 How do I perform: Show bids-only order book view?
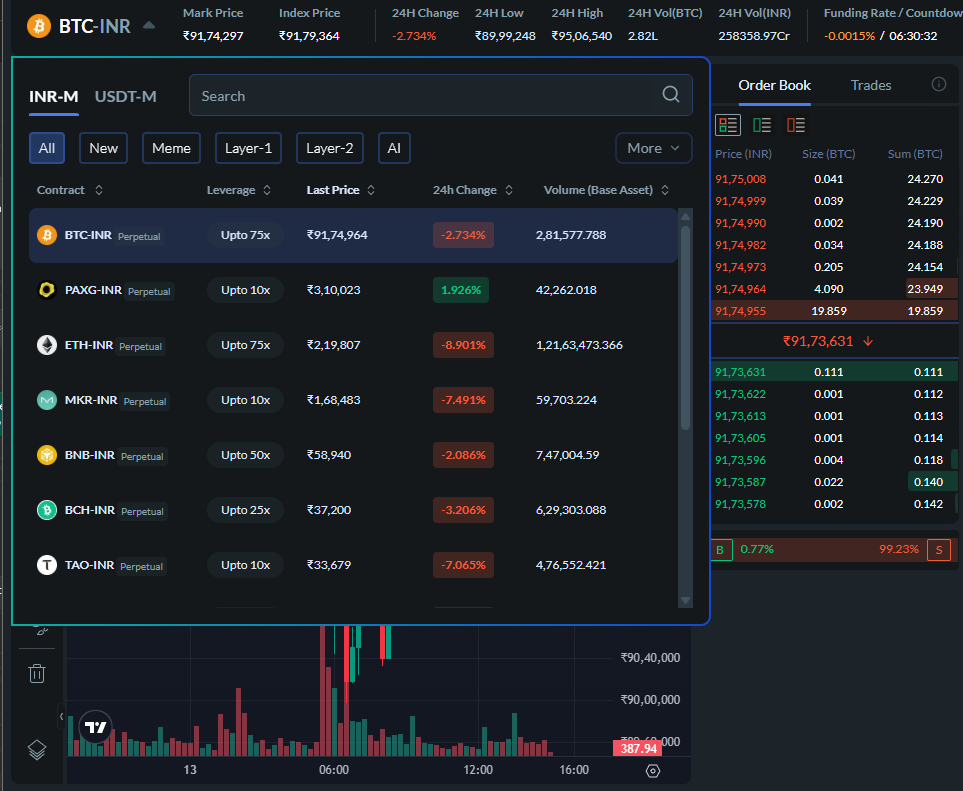point(762,125)
